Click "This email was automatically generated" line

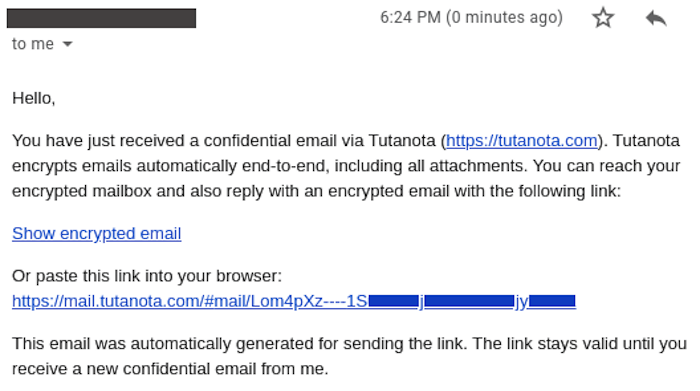(x=349, y=344)
